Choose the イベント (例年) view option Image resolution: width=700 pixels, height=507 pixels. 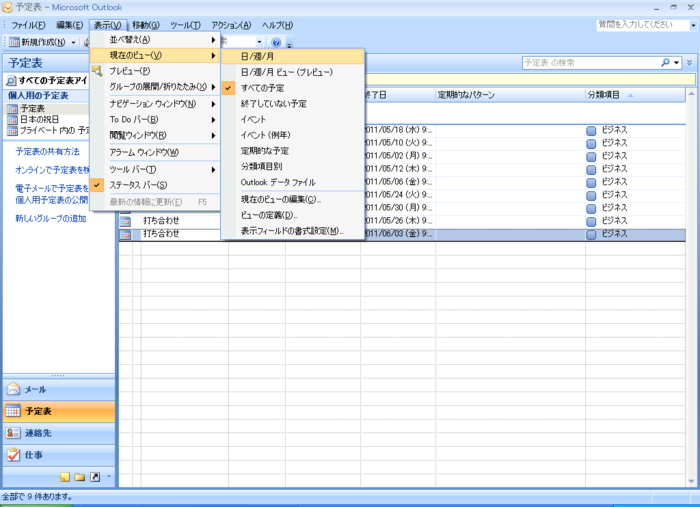293,135
